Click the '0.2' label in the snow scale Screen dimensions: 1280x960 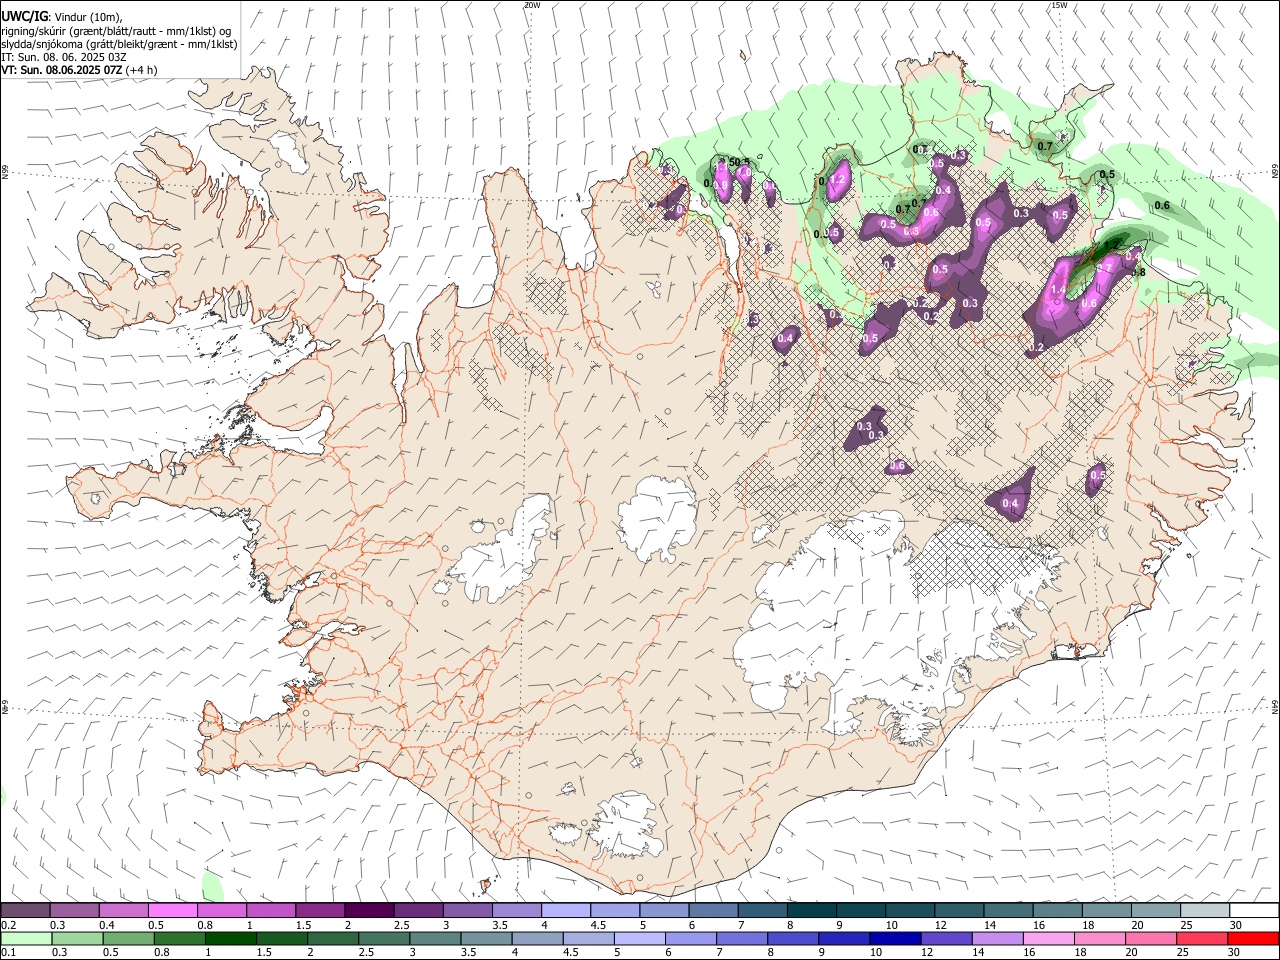click(x=8, y=925)
